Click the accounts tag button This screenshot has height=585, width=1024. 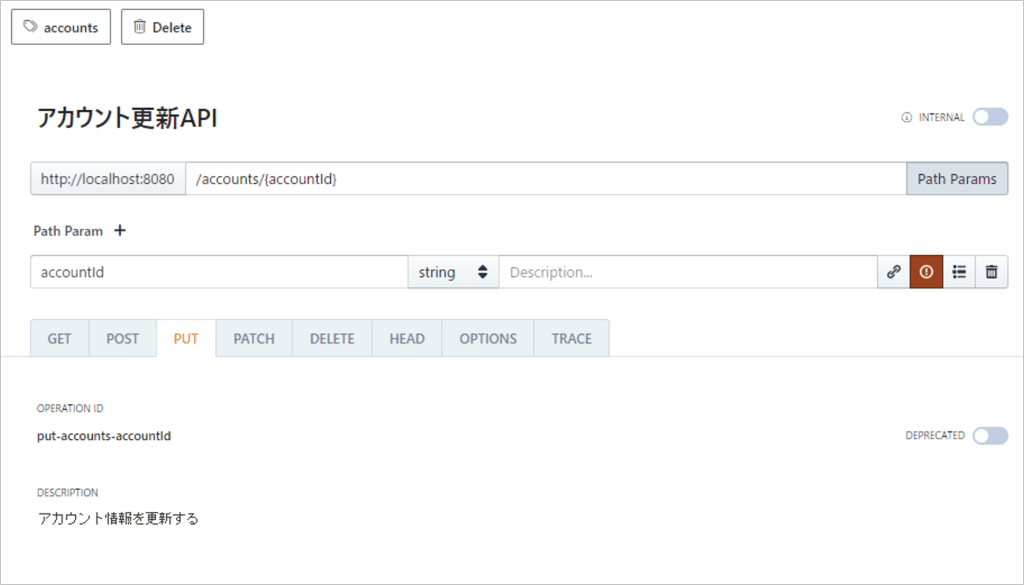click(61, 28)
